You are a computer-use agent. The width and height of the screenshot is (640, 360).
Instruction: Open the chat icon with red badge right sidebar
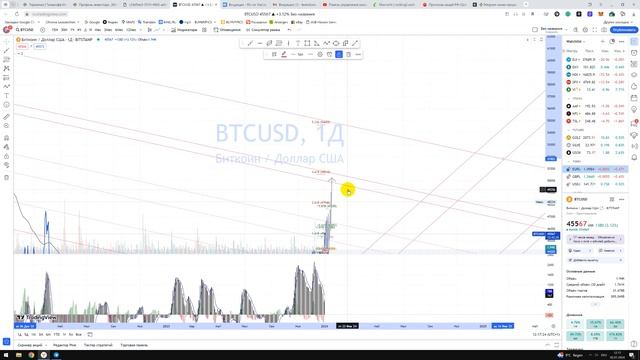coord(634,122)
